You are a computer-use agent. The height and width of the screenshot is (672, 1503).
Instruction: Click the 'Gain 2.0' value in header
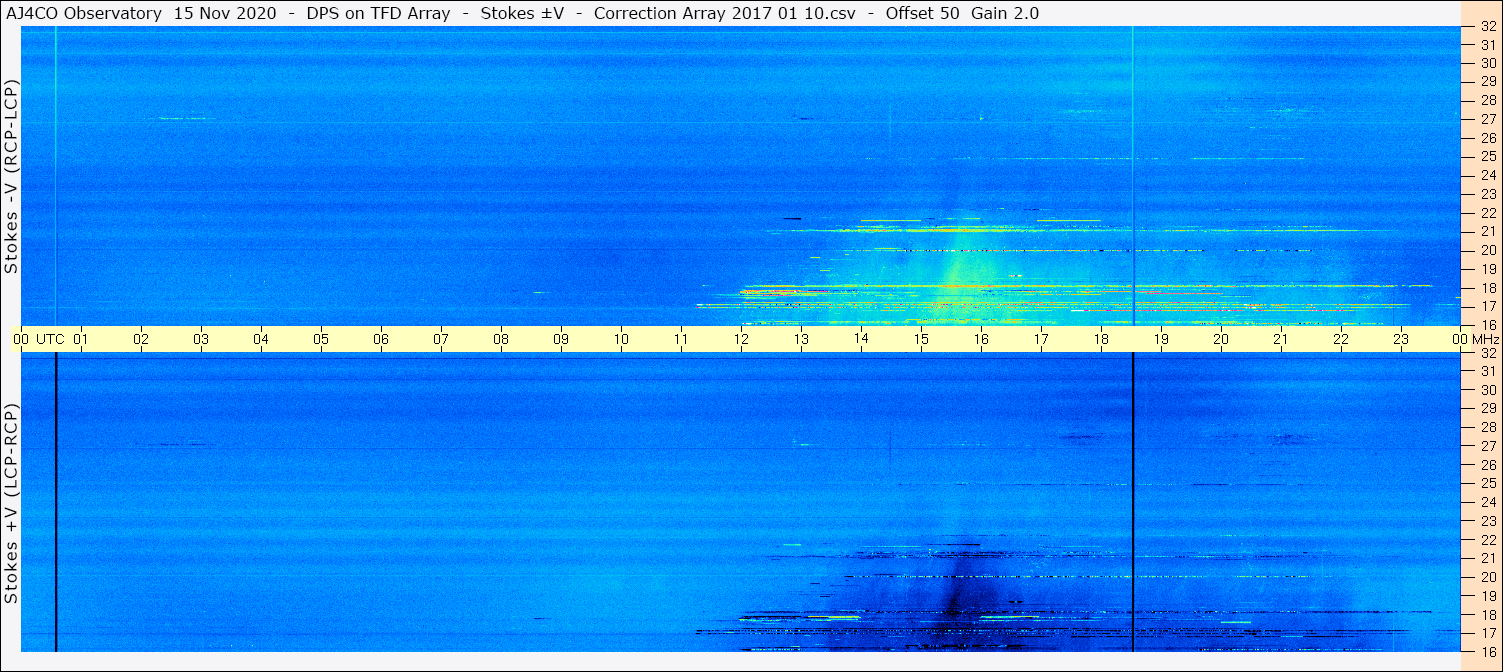point(1005,13)
